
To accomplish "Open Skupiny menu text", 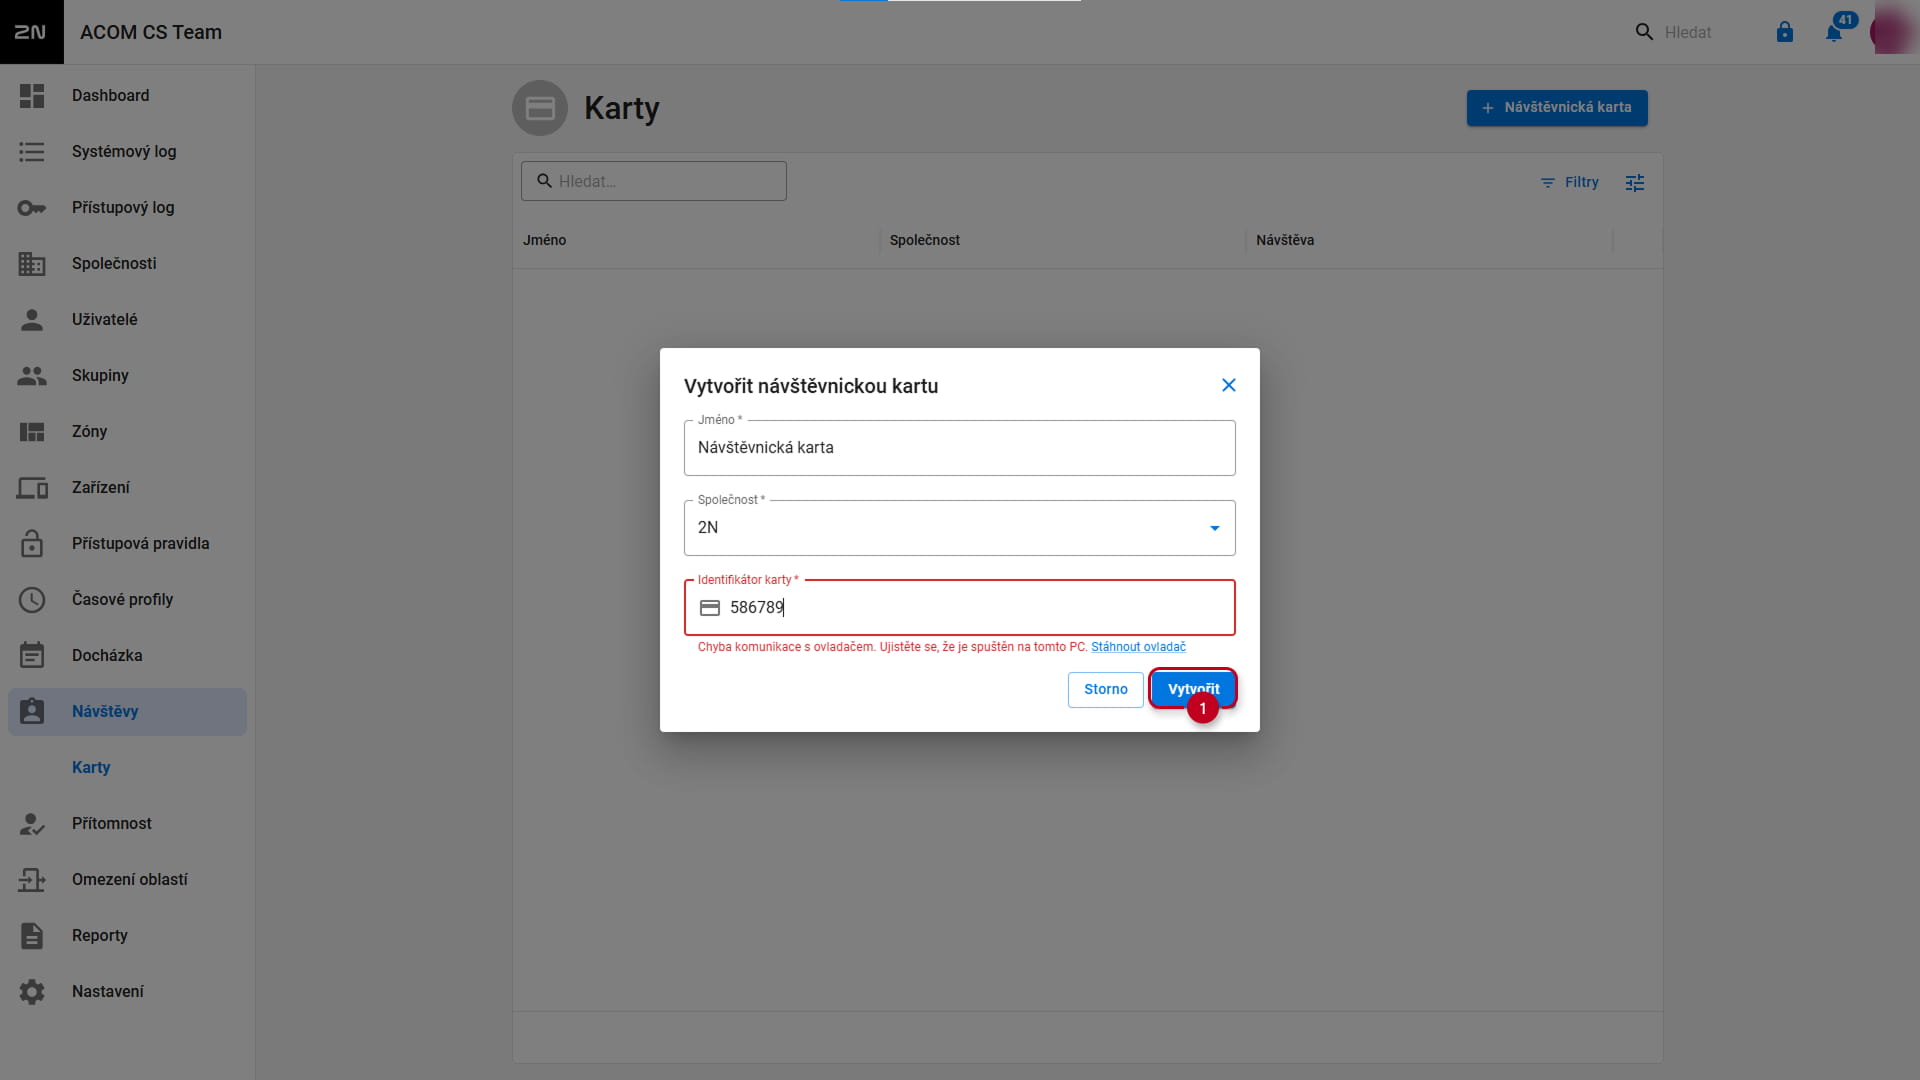I will (100, 376).
